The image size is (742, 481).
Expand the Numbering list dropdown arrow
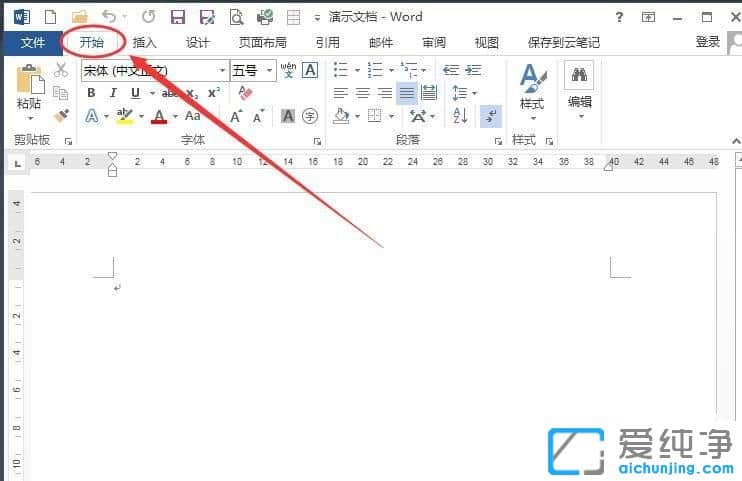pos(391,71)
